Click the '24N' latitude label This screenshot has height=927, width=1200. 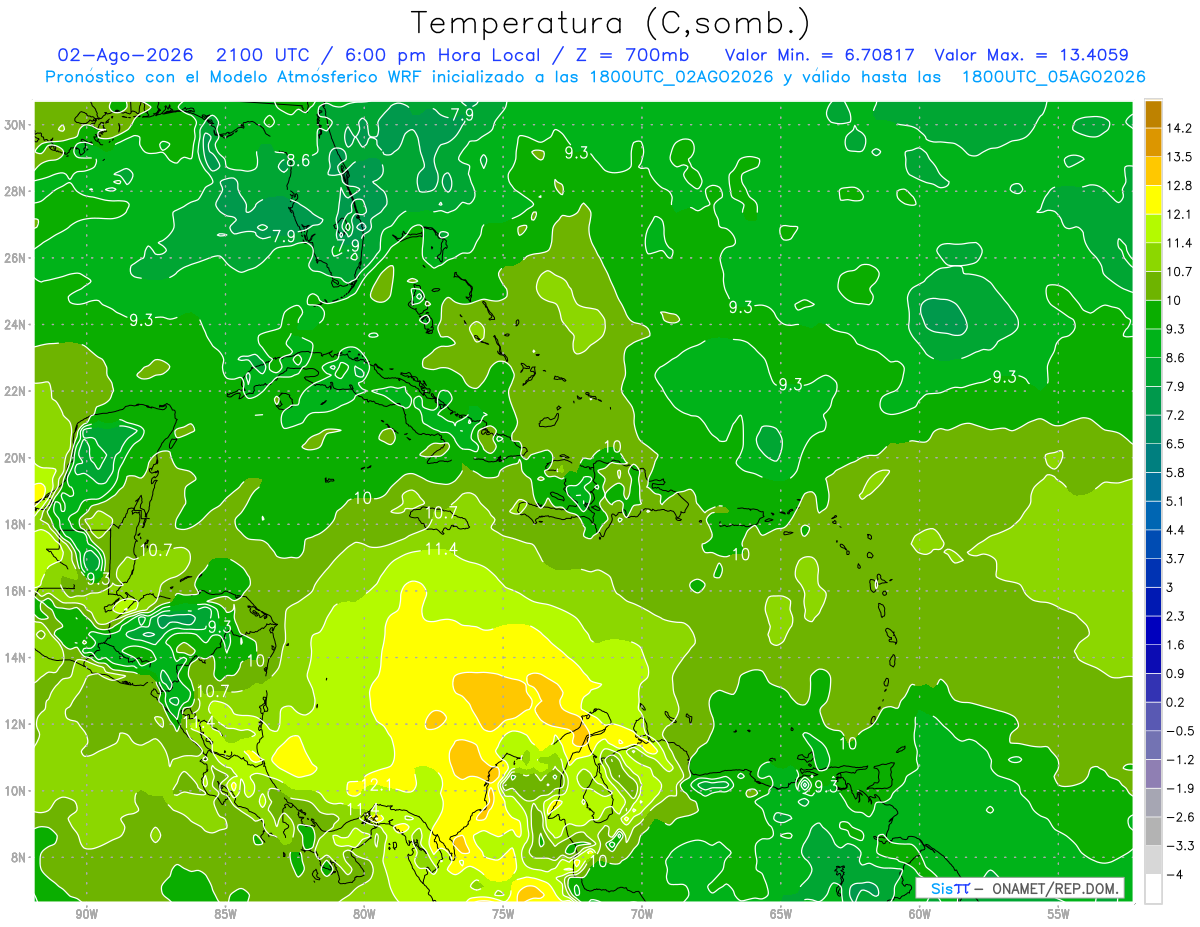click(15, 325)
